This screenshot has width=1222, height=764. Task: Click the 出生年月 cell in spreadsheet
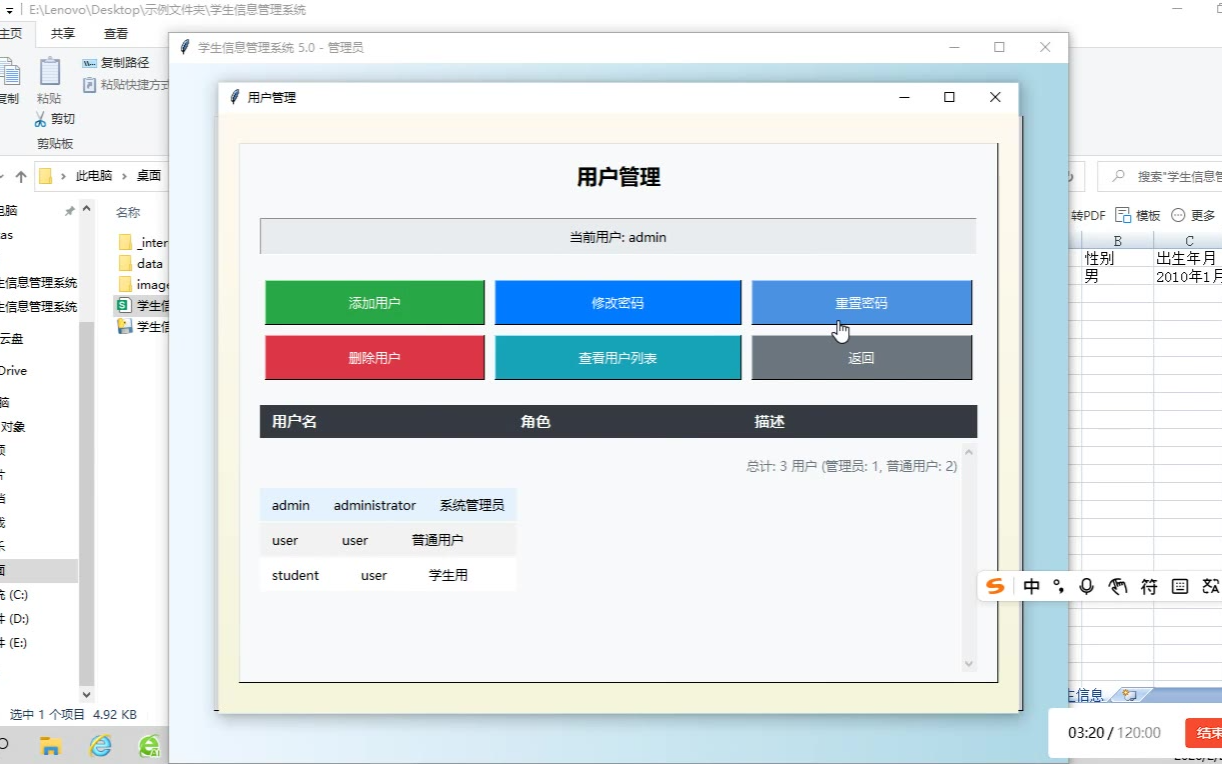point(1188,258)
